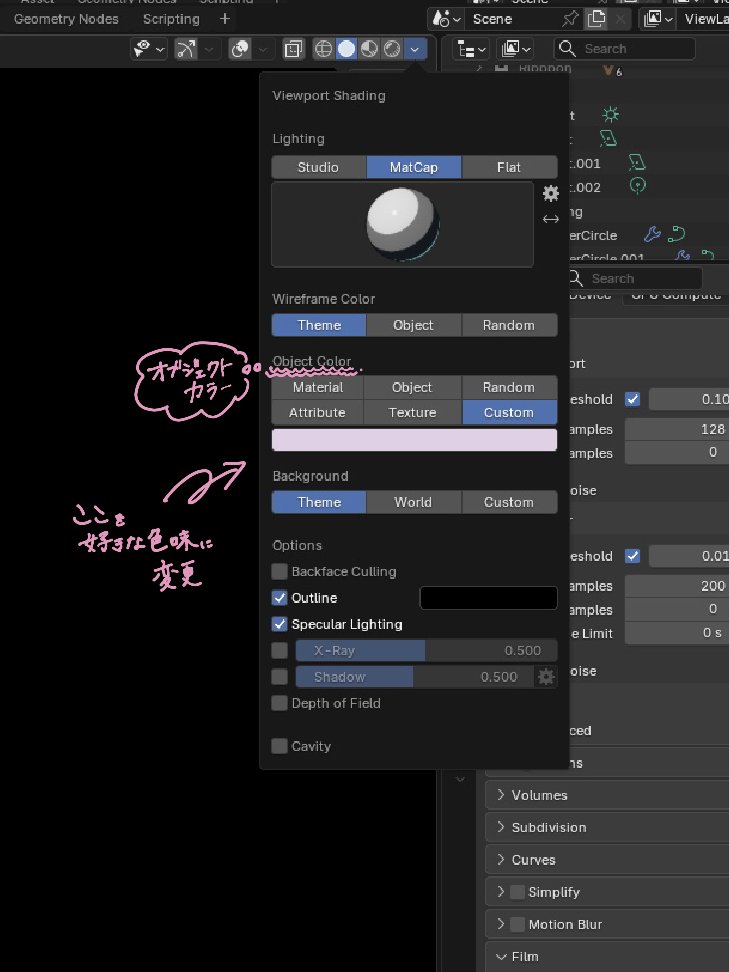Image resolution: width=729 pixels, height=972 pixels.
Task: Flip the MatCap with the arrows icon
Action: 550,219
